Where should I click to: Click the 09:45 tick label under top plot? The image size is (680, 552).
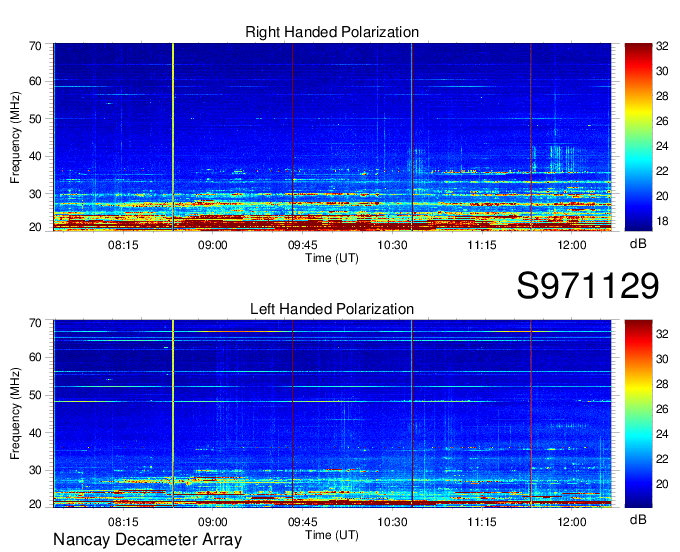click(302, 245)
